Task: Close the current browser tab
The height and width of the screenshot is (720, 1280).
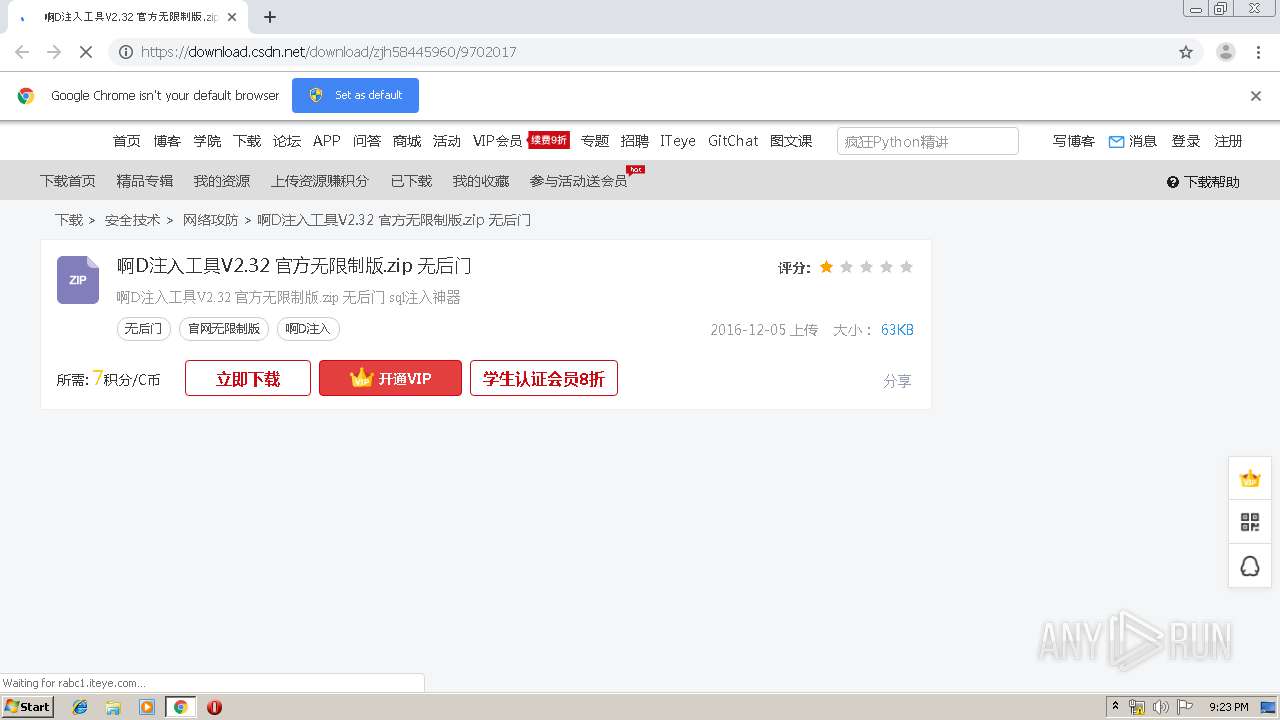Action: [232, 17]
